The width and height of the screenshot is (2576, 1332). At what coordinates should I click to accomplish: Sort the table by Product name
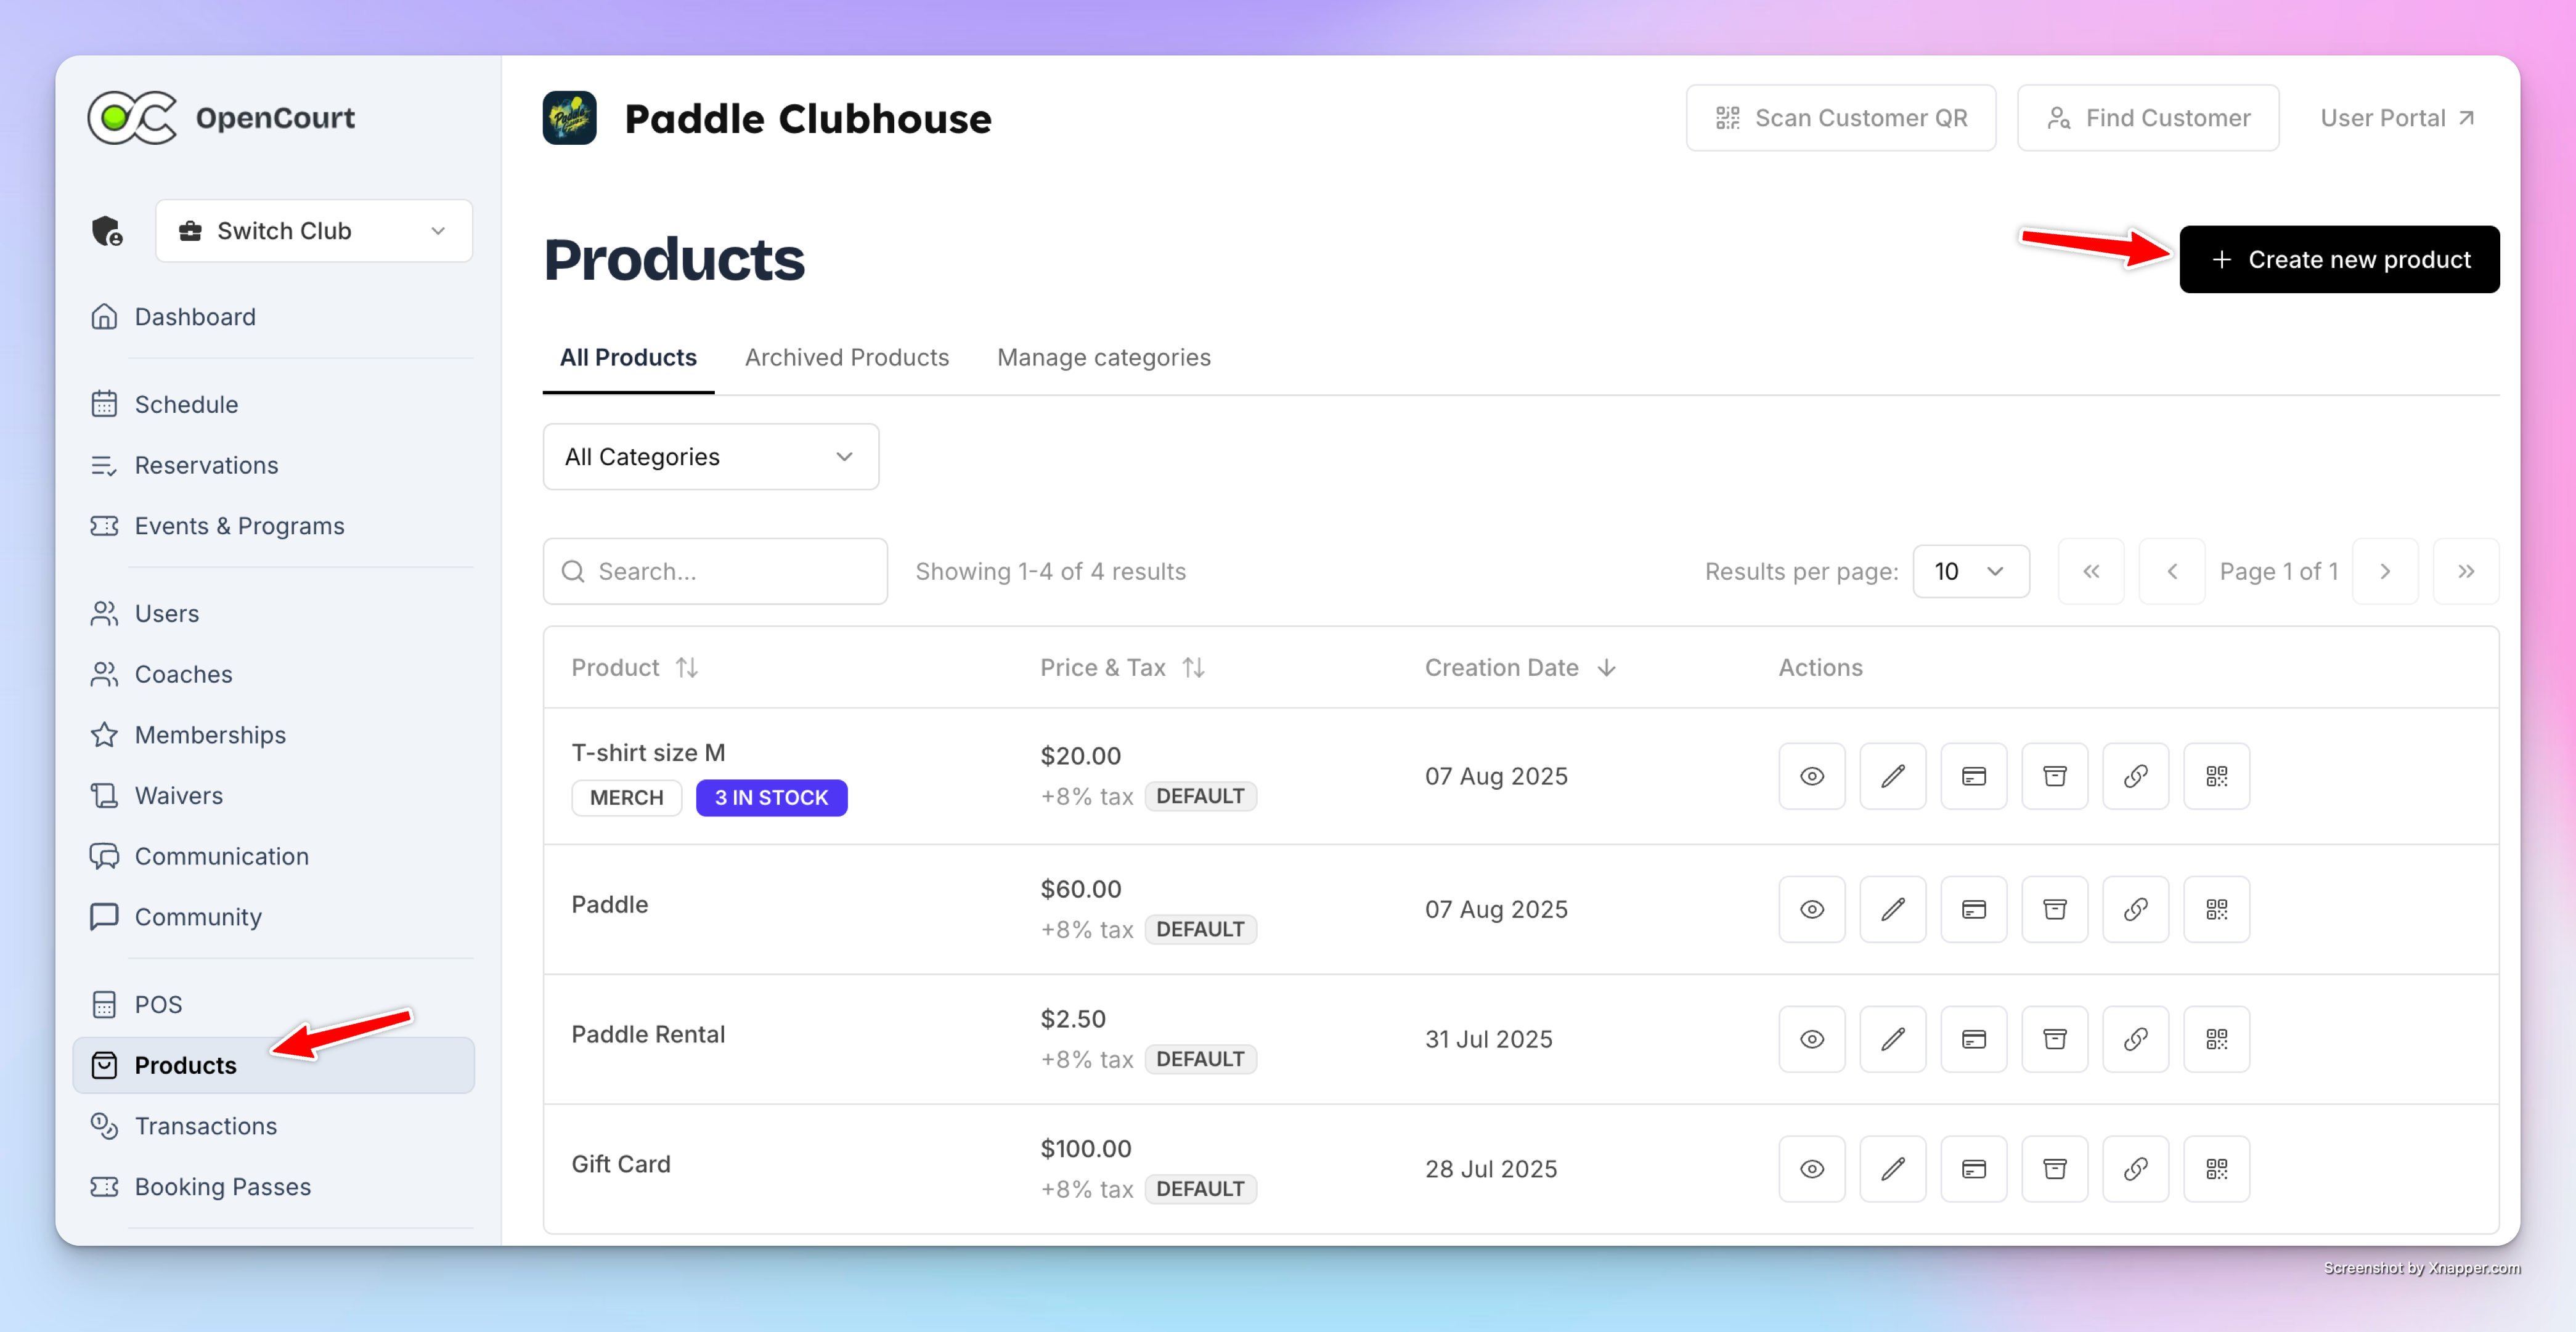634,668
